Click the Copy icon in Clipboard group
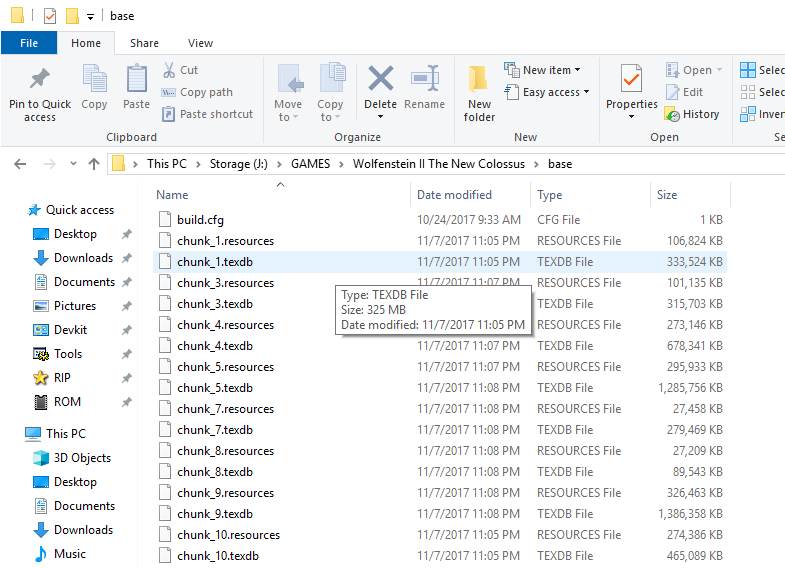The width and height of the screenshot is (785, 568). 94,78
